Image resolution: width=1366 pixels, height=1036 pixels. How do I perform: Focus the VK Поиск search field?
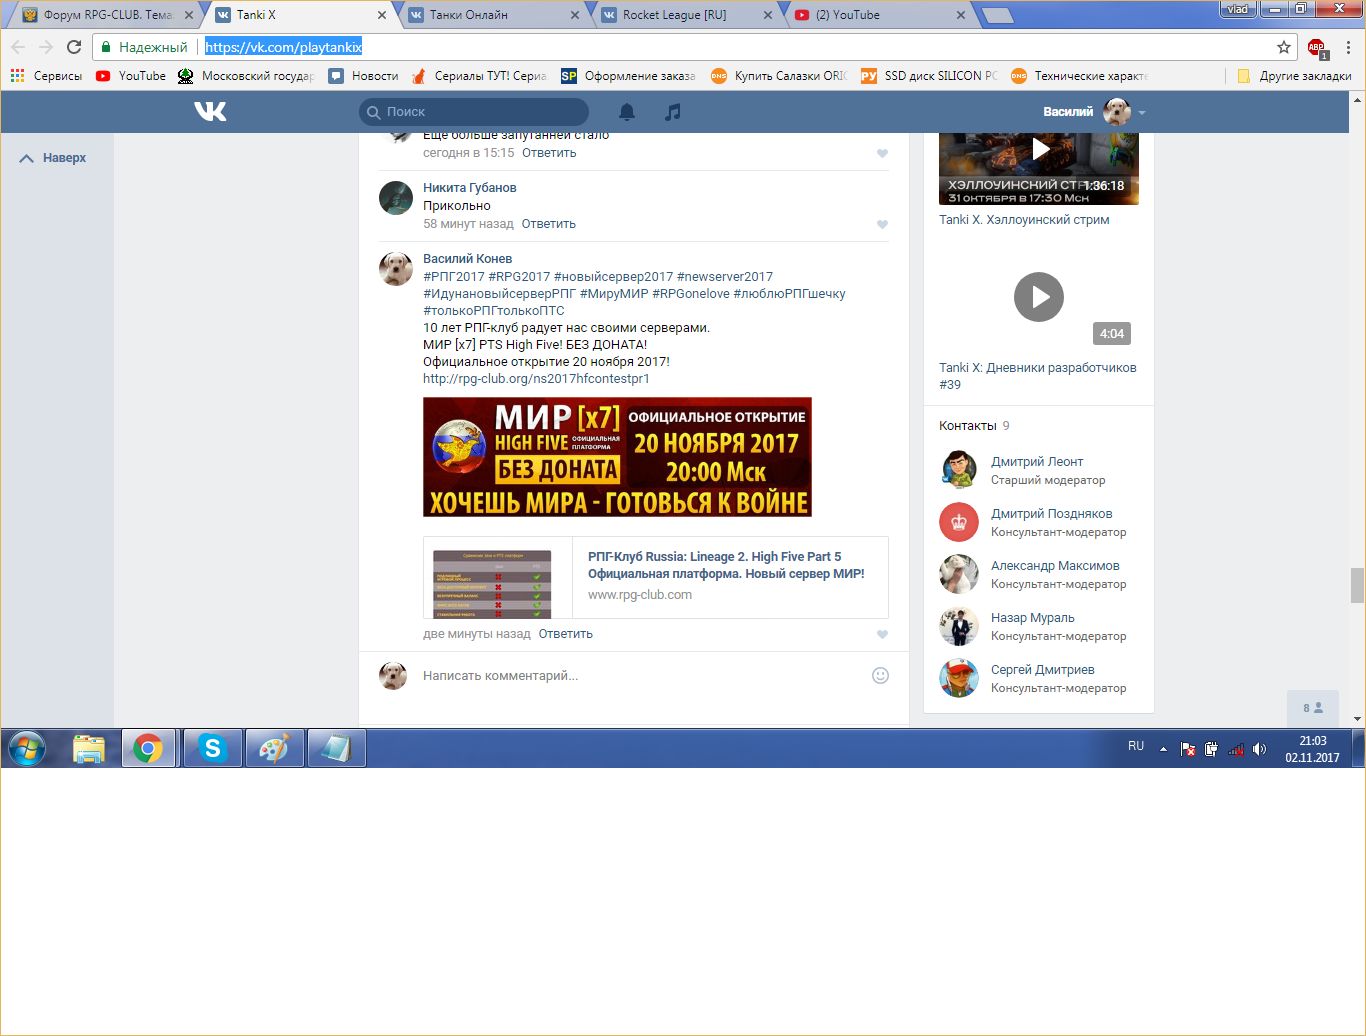coord(474,112)
